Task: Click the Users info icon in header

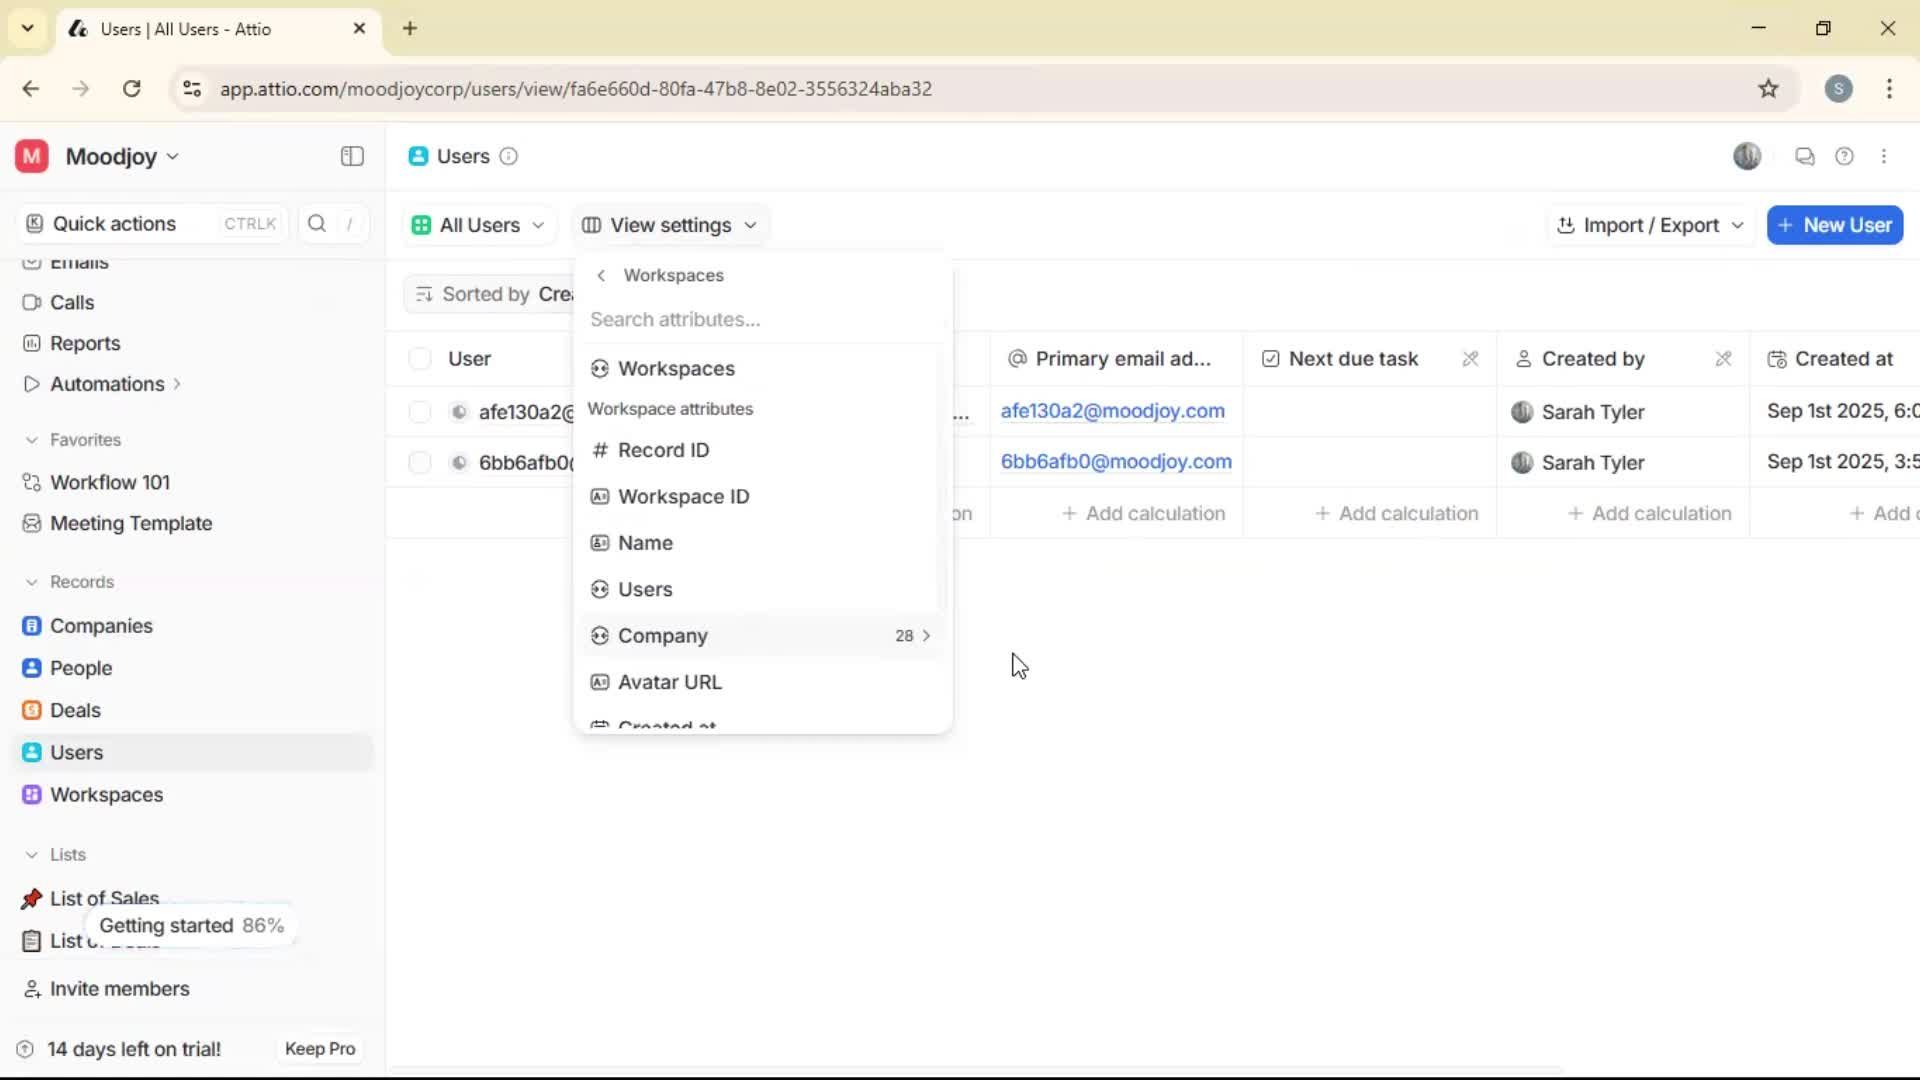Action: [509, 157]
